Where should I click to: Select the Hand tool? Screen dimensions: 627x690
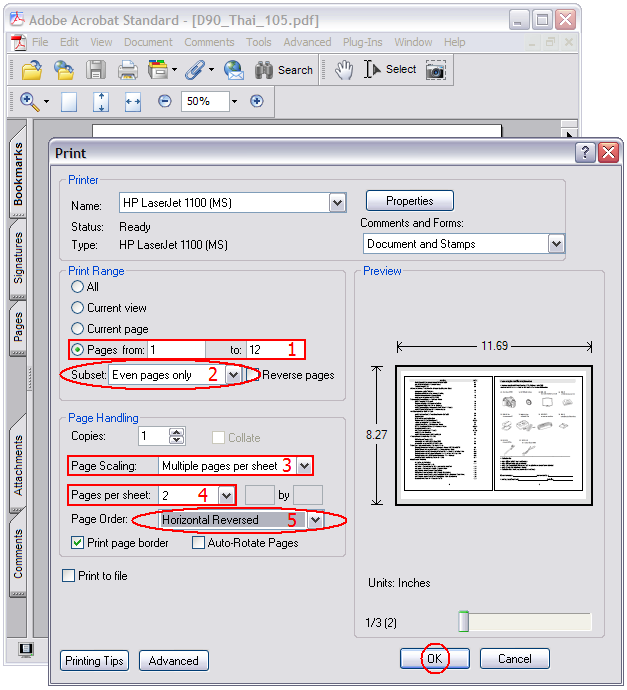pyautogui.click(x=344, y=70)
